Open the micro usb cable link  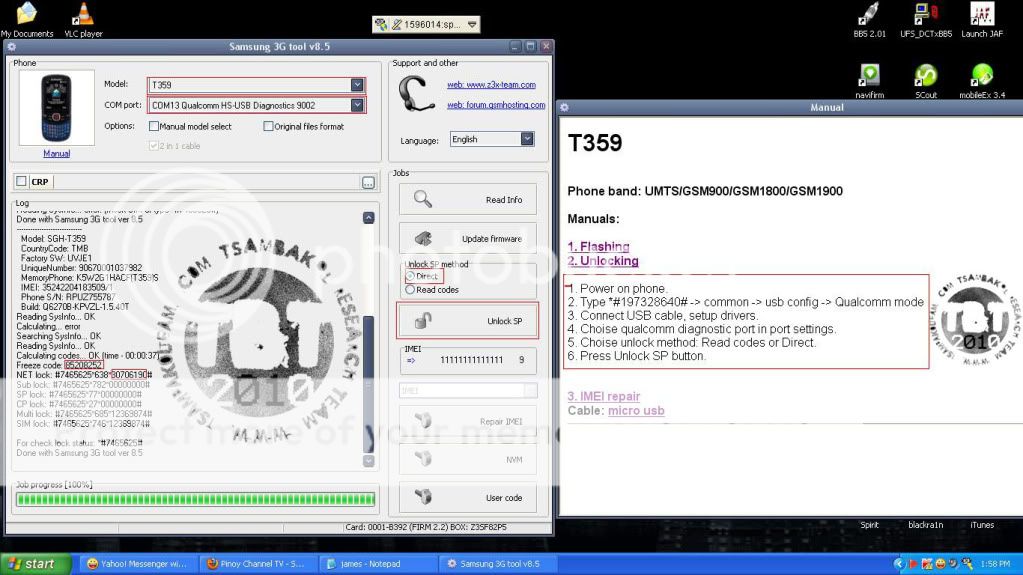pos(636,411)
